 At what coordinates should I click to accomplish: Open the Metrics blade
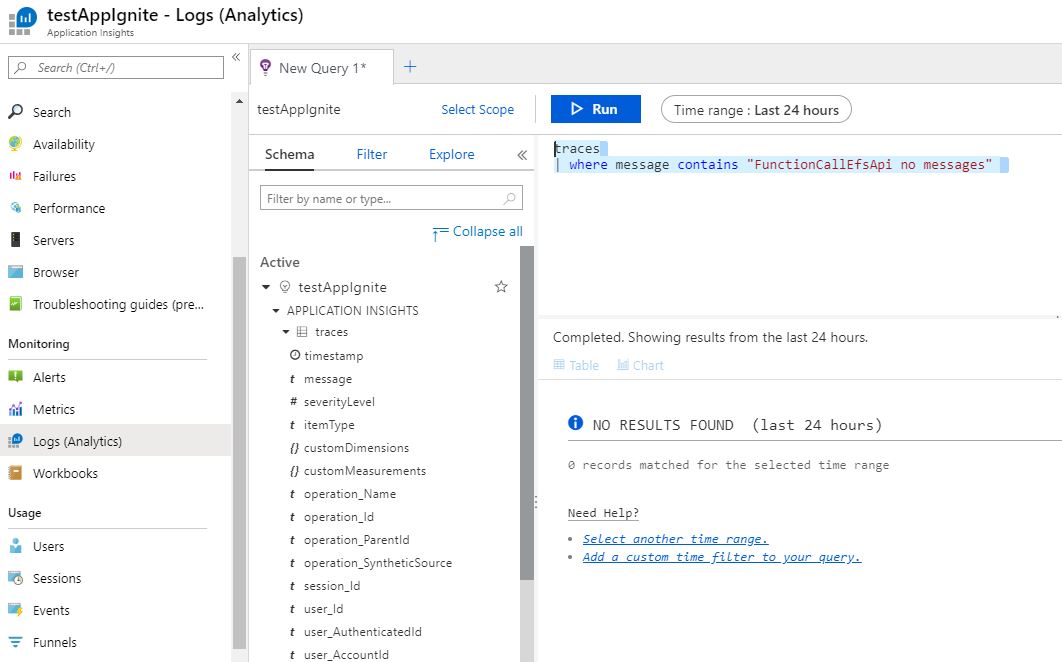57,409
